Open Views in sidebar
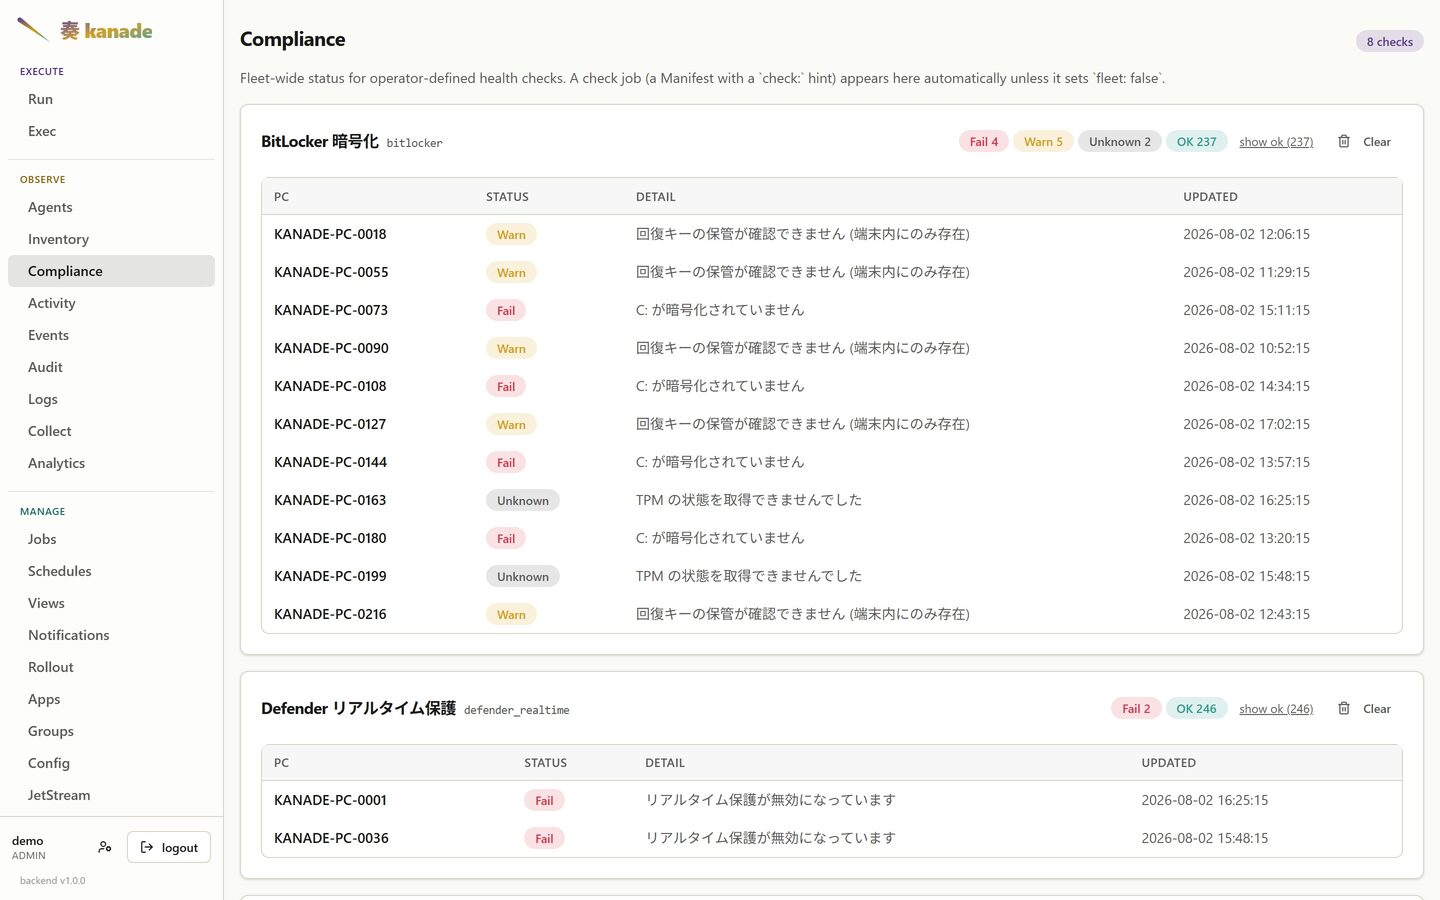The width and height of the screenshot is (1440, 900). 111,603
